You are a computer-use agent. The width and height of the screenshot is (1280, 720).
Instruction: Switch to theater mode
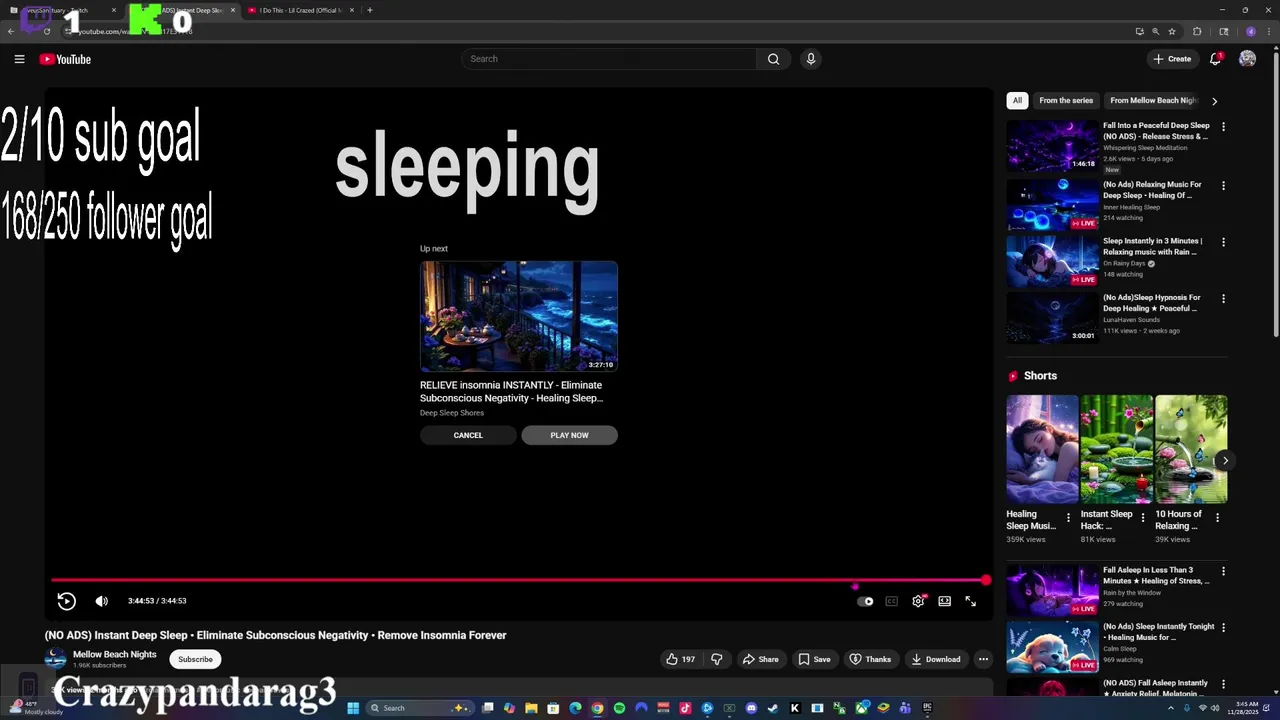click(x=944, y=601)
